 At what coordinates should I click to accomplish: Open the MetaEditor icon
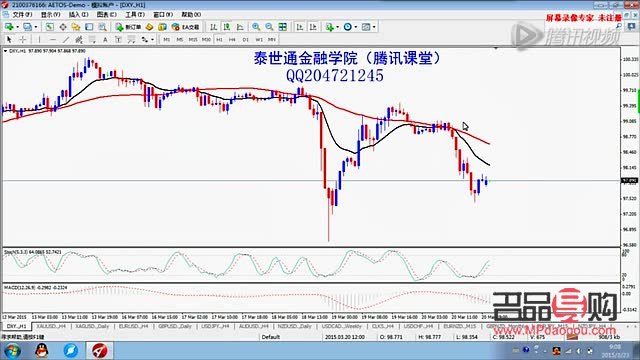(x=149, y=27)
